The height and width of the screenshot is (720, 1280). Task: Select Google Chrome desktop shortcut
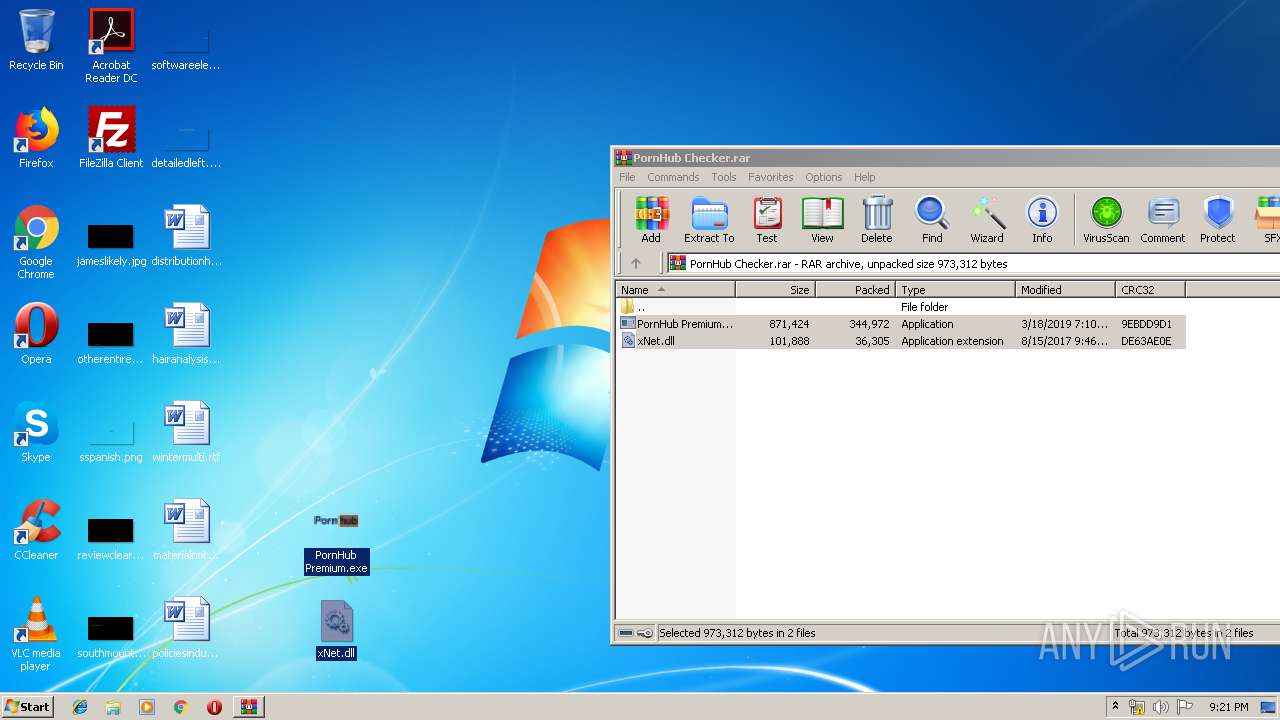(36, 242)
